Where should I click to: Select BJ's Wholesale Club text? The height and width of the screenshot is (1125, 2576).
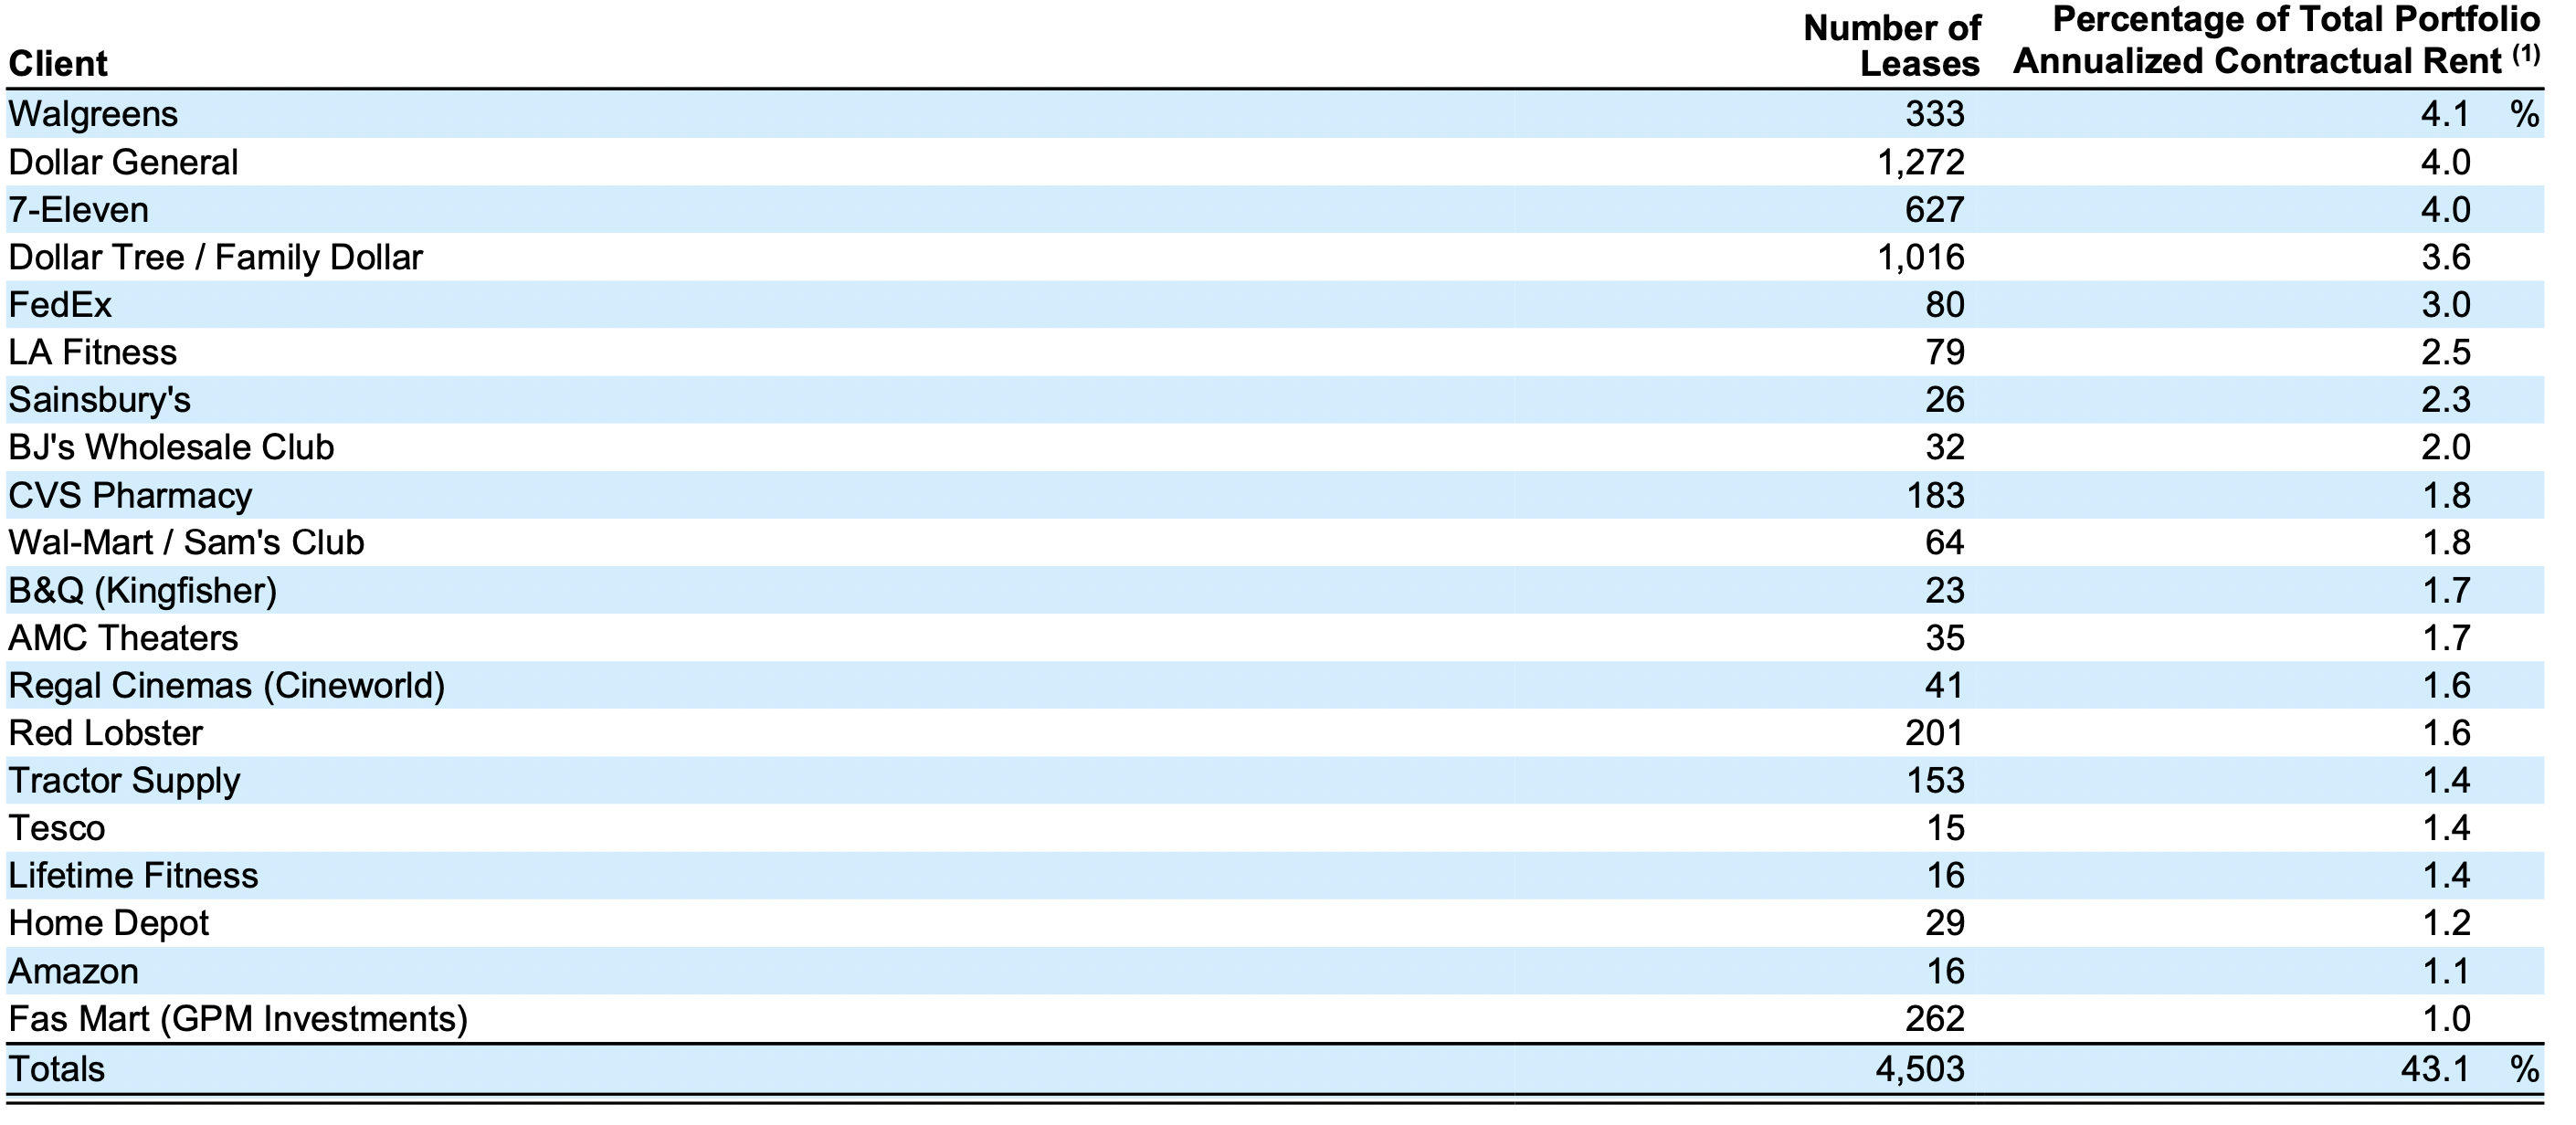(x=171, y=447)
